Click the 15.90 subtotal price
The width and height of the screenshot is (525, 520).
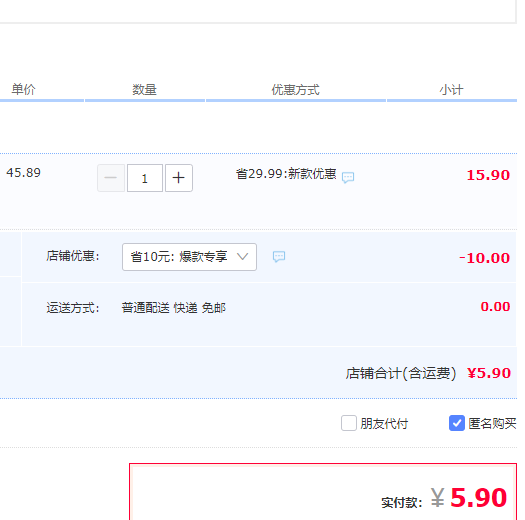(x=488, y=175)
